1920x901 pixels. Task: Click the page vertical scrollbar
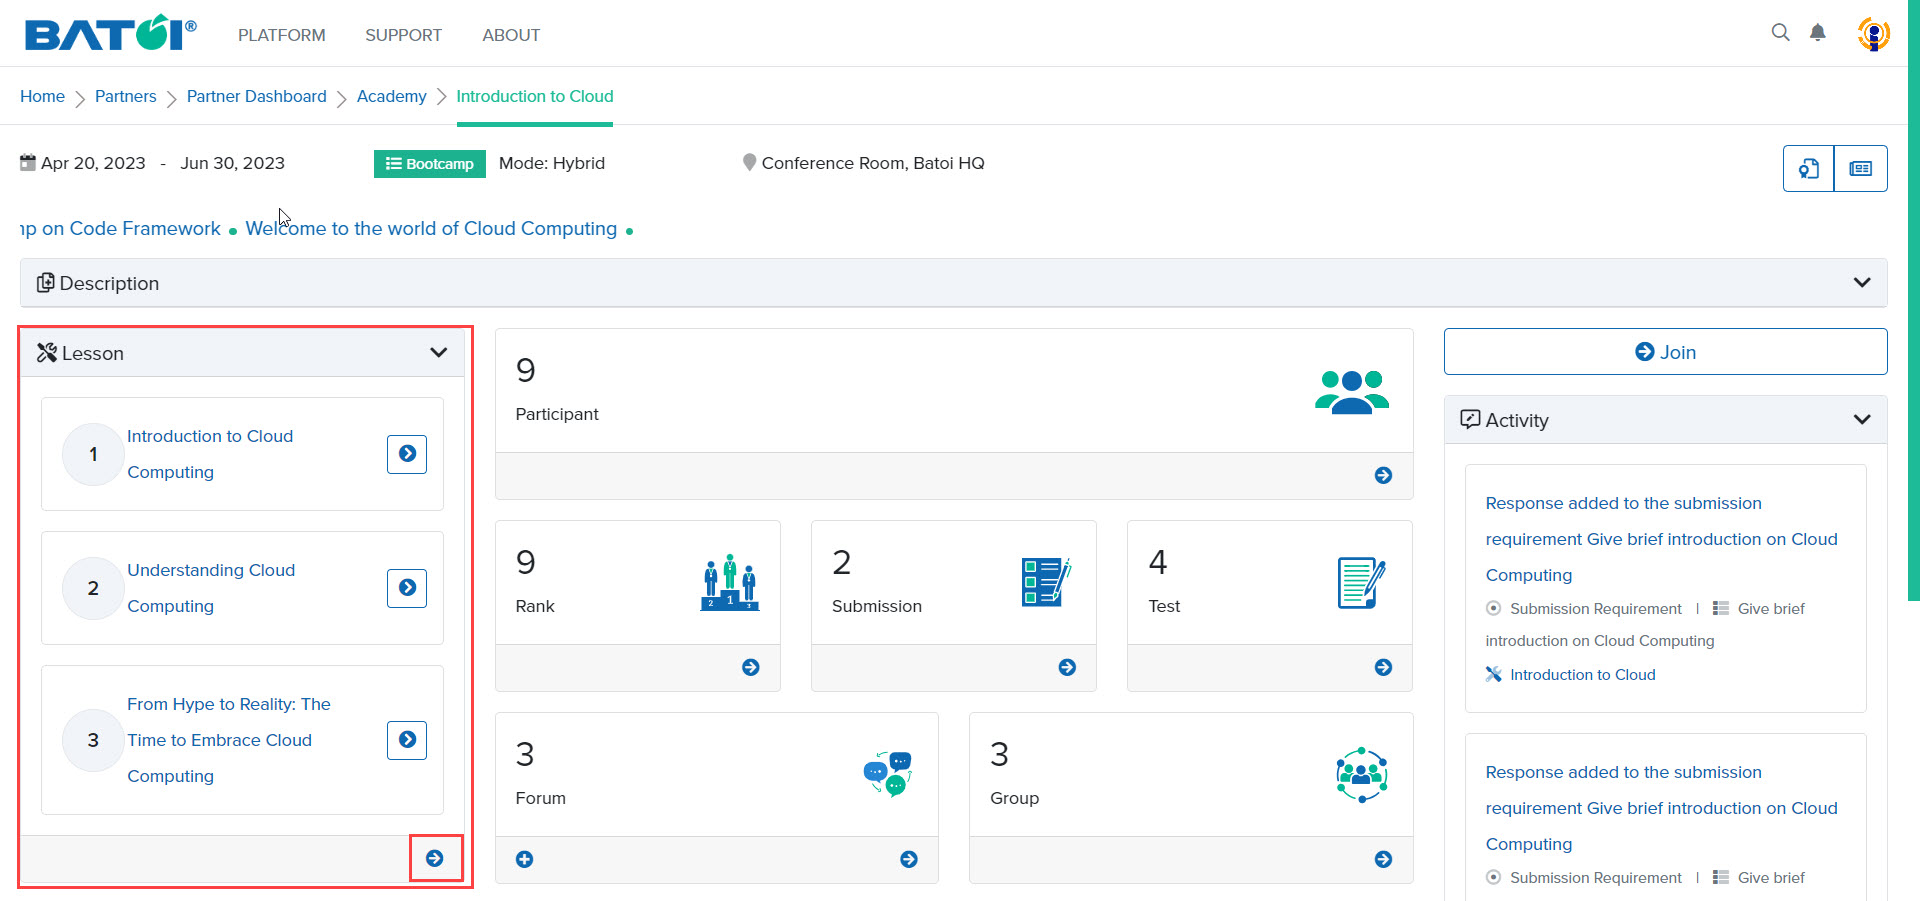(x=1914, y=300)
